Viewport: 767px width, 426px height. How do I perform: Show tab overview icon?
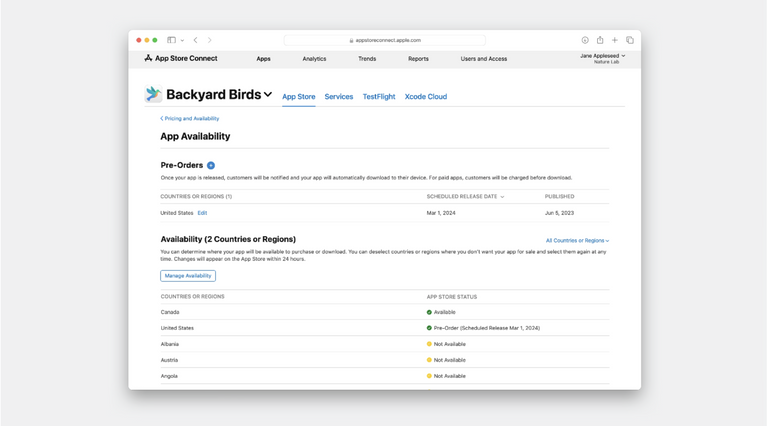point(630,40)
